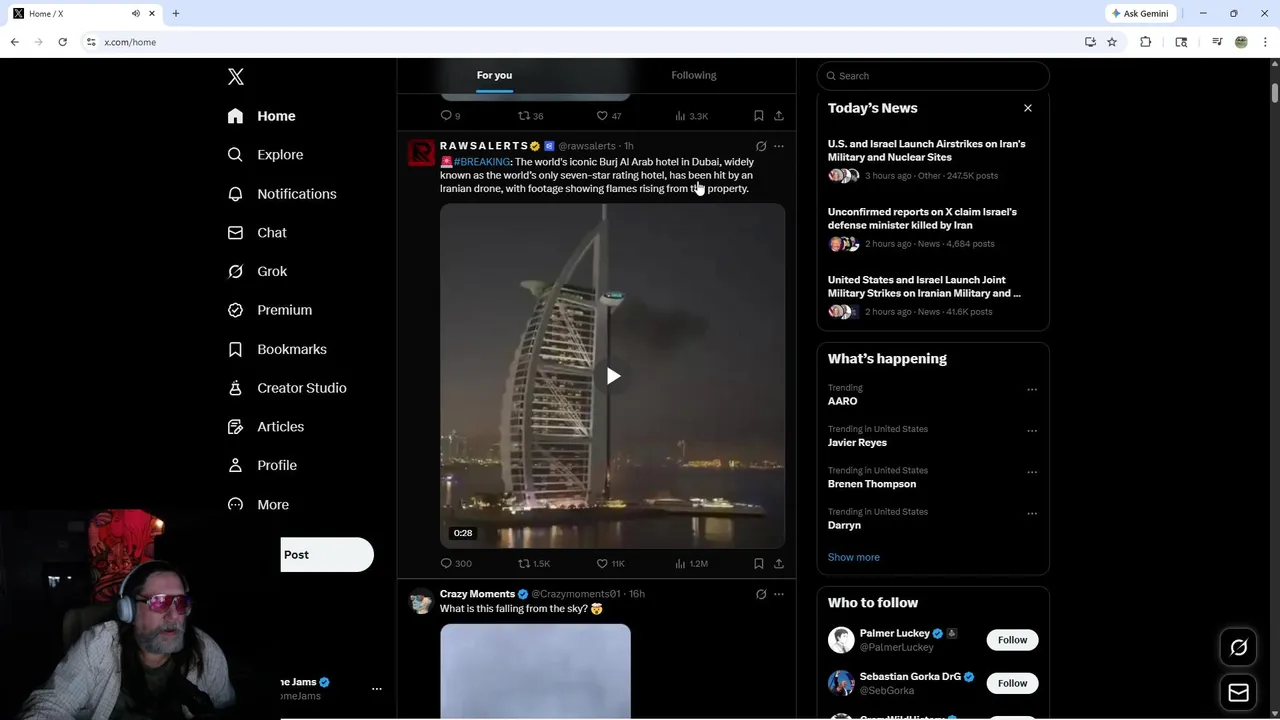This screenshot has width=1280, height=720.
Task: Open more options on Crazy Moments post
Action: (779, 594)
